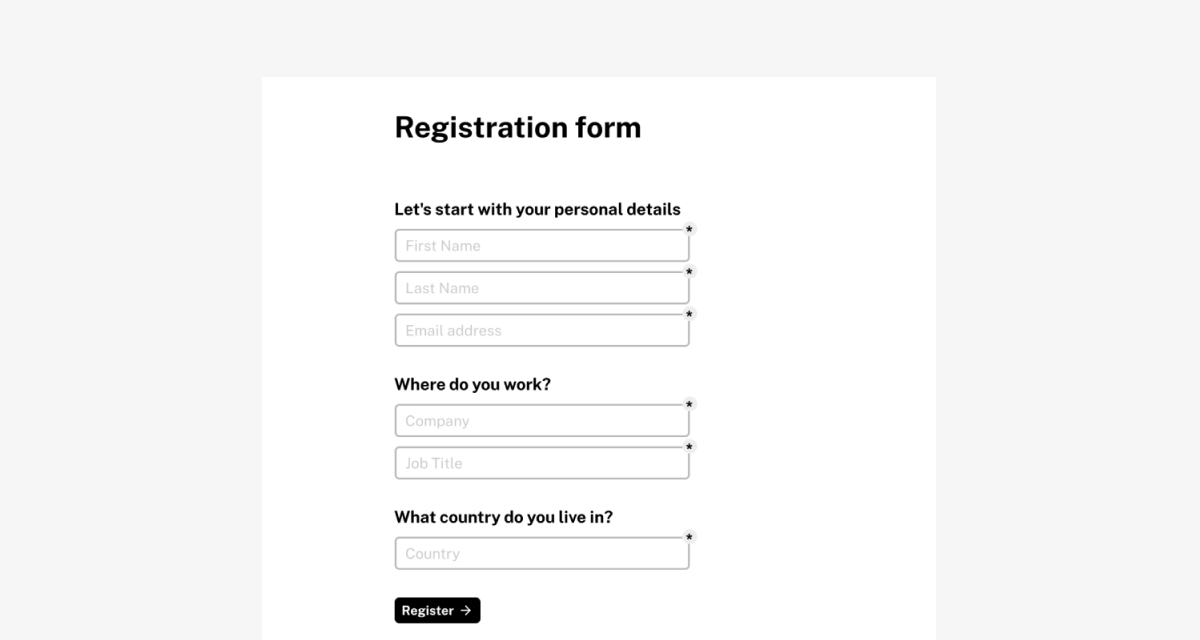Click the Register button

pyautogui.click(x=437, y=610)
